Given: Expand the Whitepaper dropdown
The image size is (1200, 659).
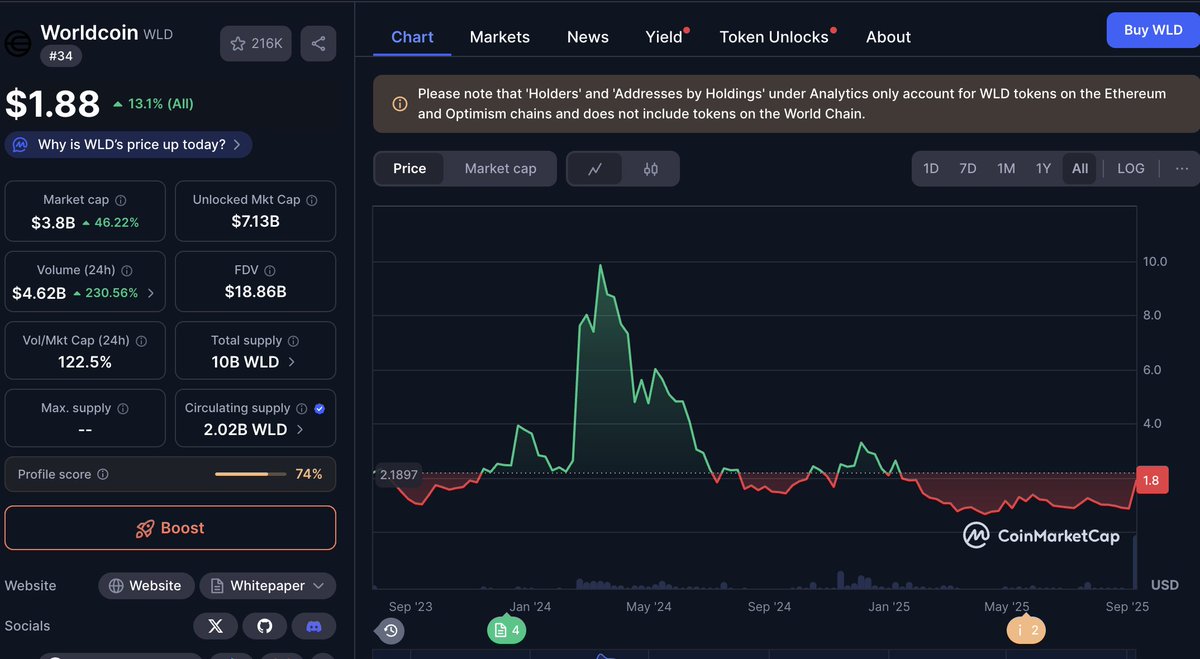Looking at the screenshot, I should (x=268, y=586).
